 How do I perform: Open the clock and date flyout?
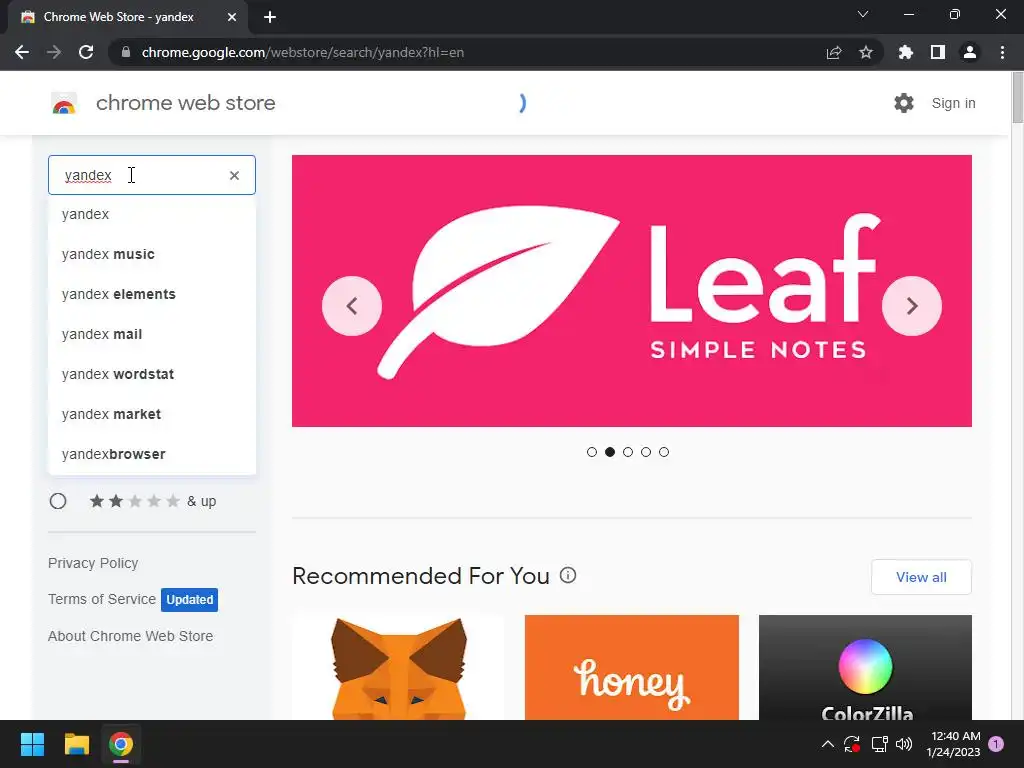click(x=953, y=744)
